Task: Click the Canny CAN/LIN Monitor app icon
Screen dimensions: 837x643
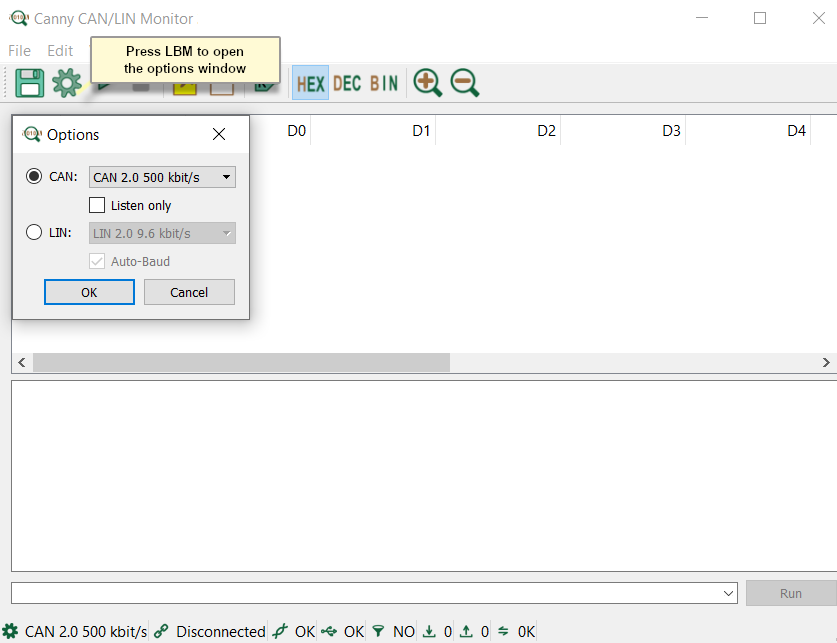Action: (x=19, y=18)
